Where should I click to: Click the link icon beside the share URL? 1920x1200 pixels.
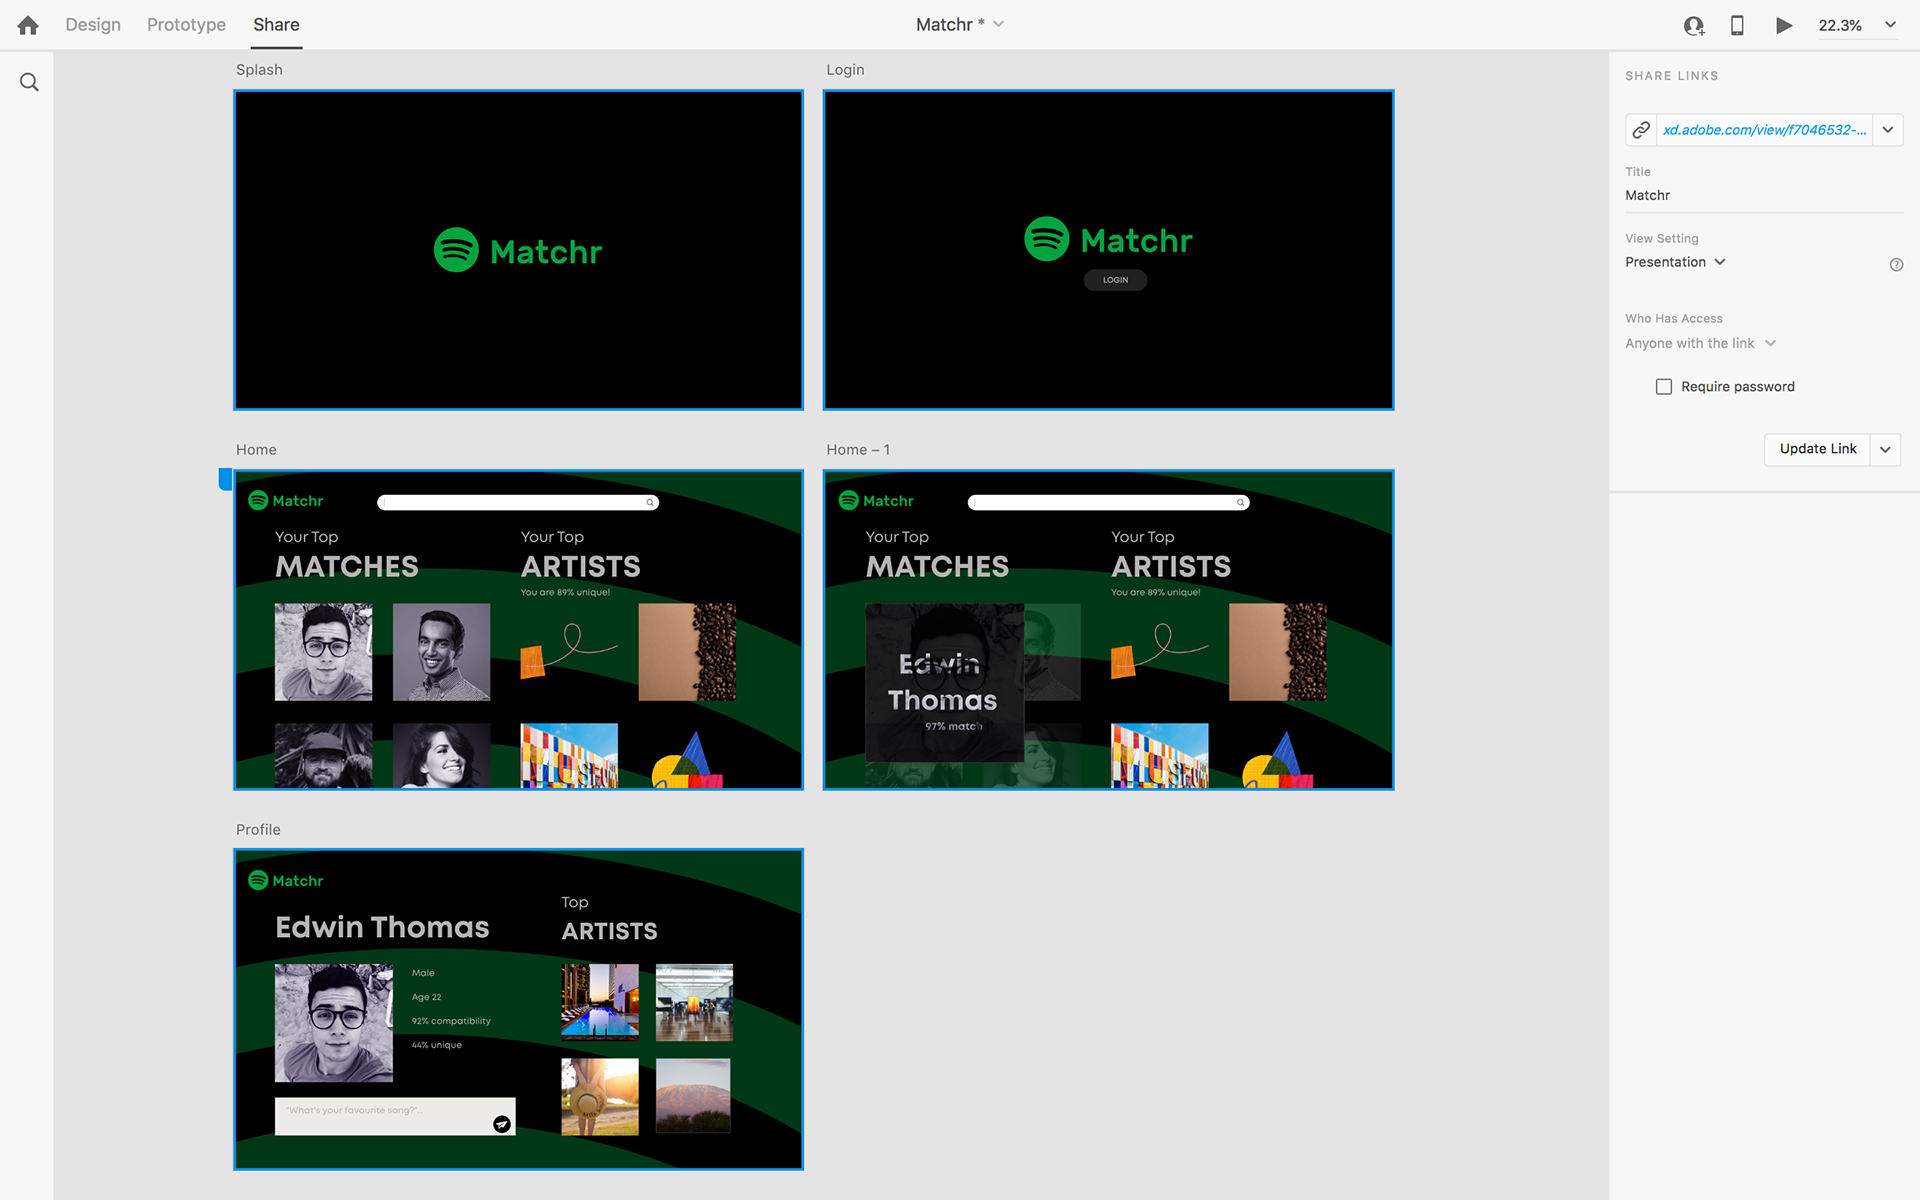point(1641,130)
